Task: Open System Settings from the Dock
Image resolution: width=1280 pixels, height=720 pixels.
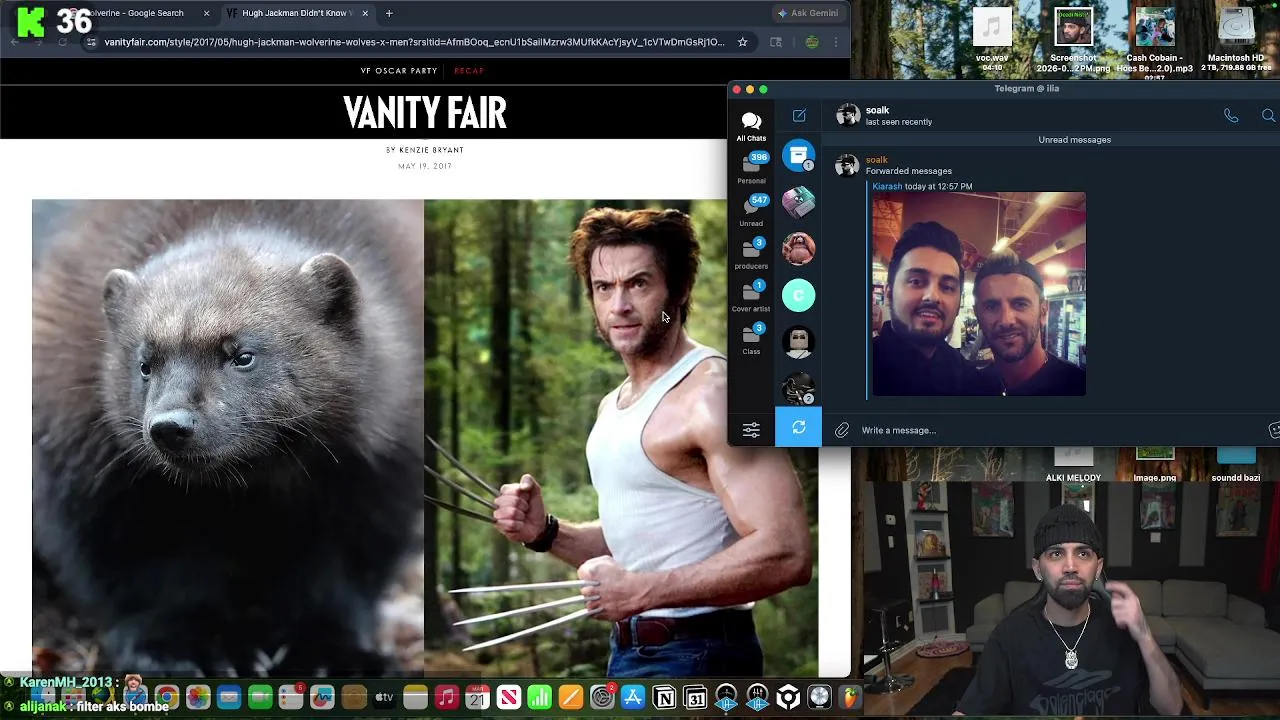Action: point(602,697)
